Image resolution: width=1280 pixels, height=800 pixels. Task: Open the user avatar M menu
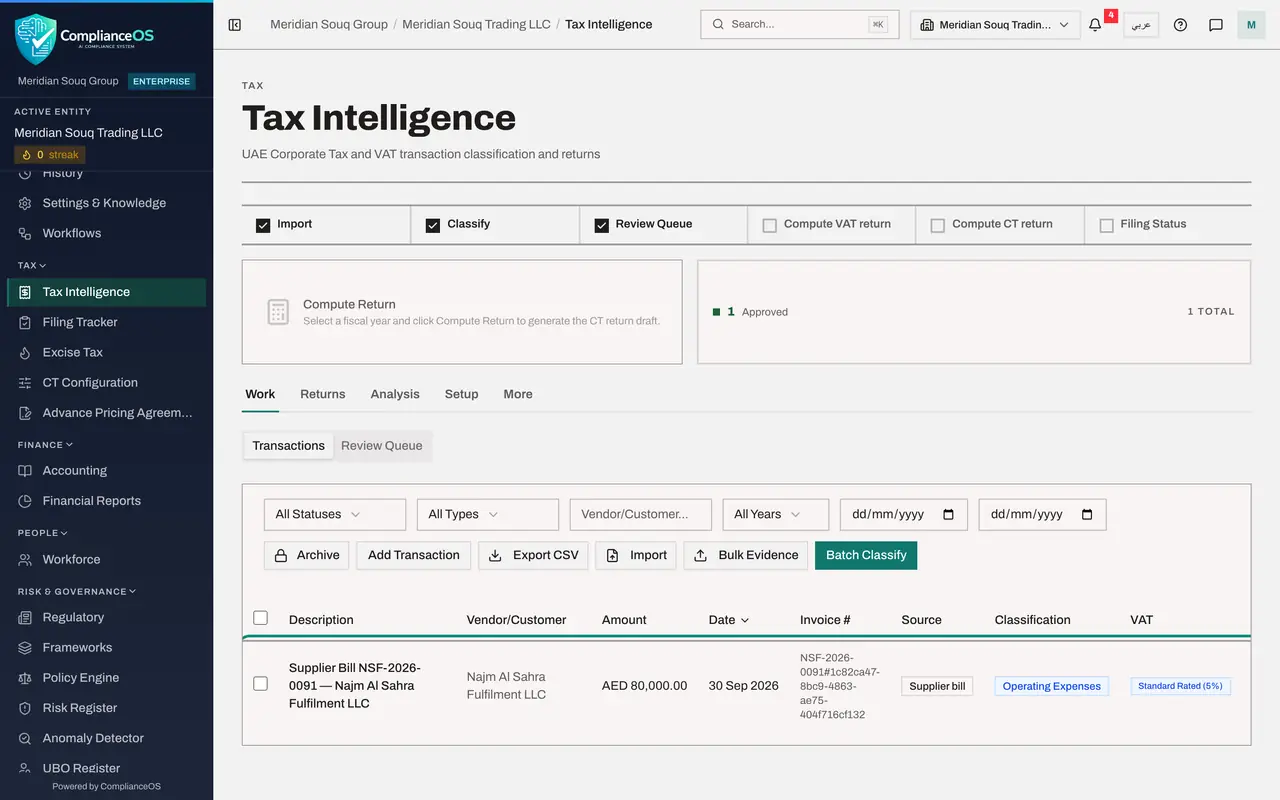(1251, 25)
